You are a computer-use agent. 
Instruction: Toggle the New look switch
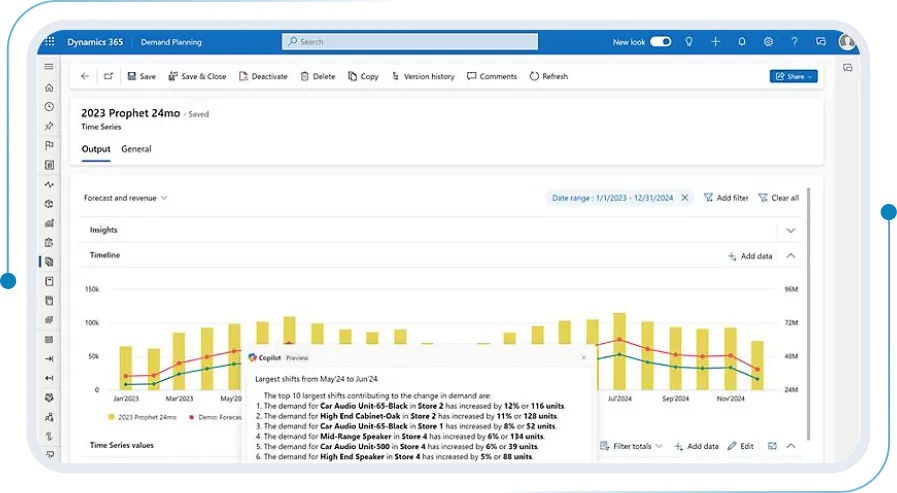point(660,42)
